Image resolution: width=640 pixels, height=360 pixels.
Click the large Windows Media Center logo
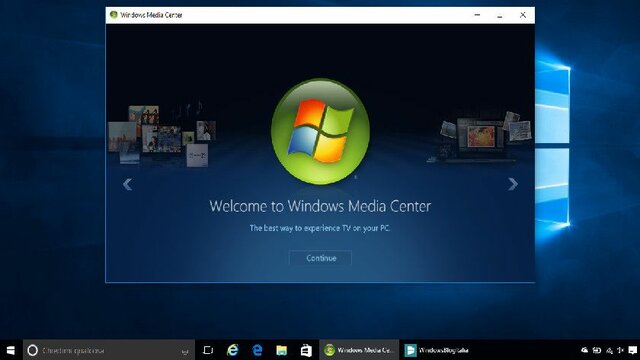pos(320,131)
